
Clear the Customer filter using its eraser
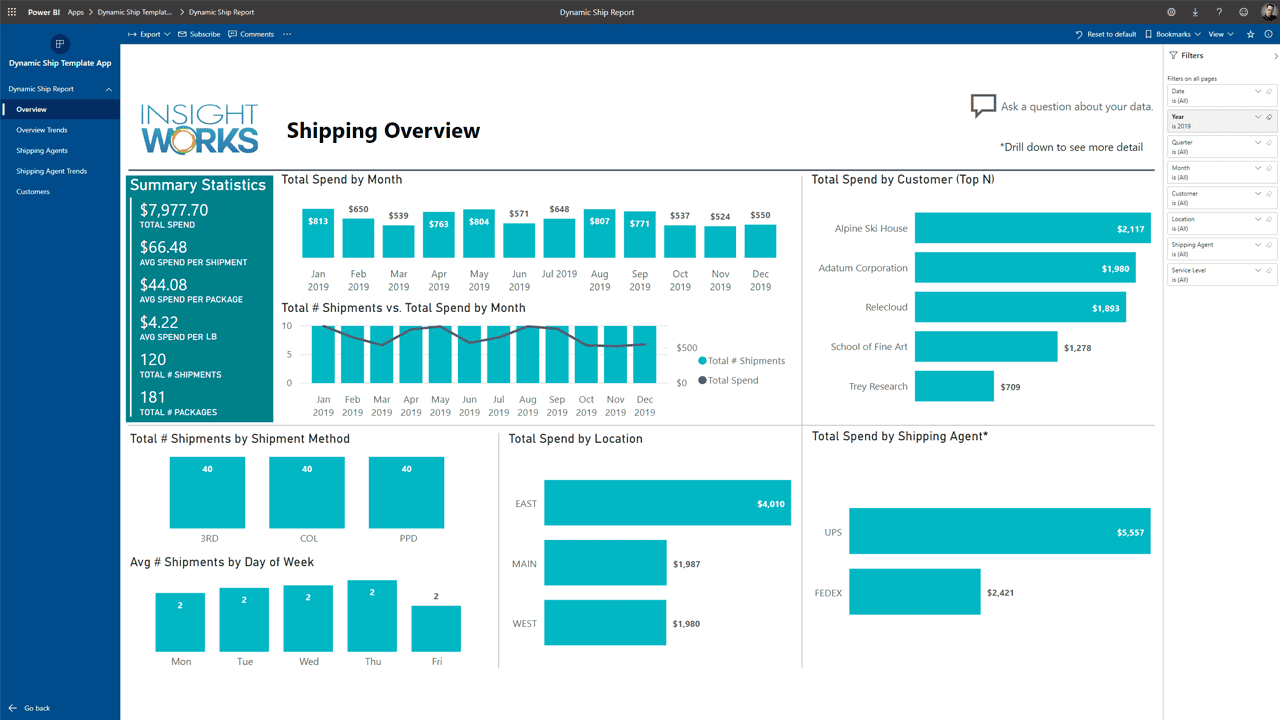pos(1269,194)
